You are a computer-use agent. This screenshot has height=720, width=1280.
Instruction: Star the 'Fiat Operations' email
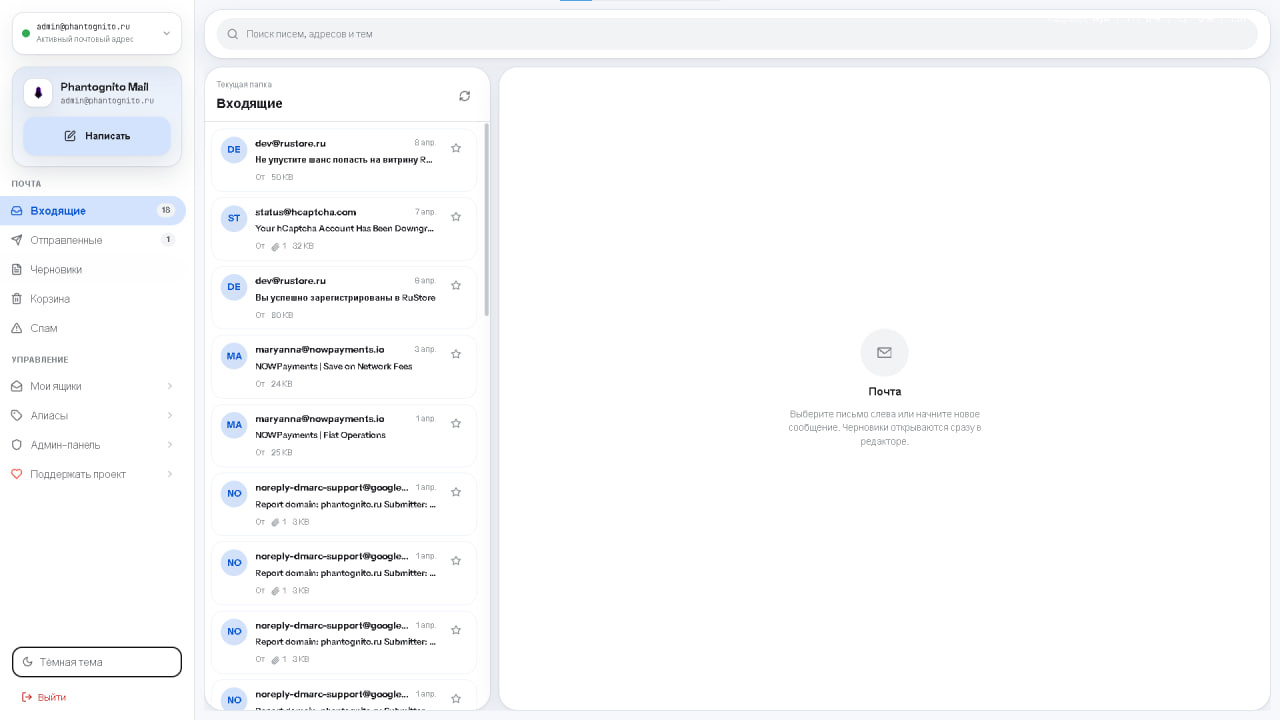point(456,423)
